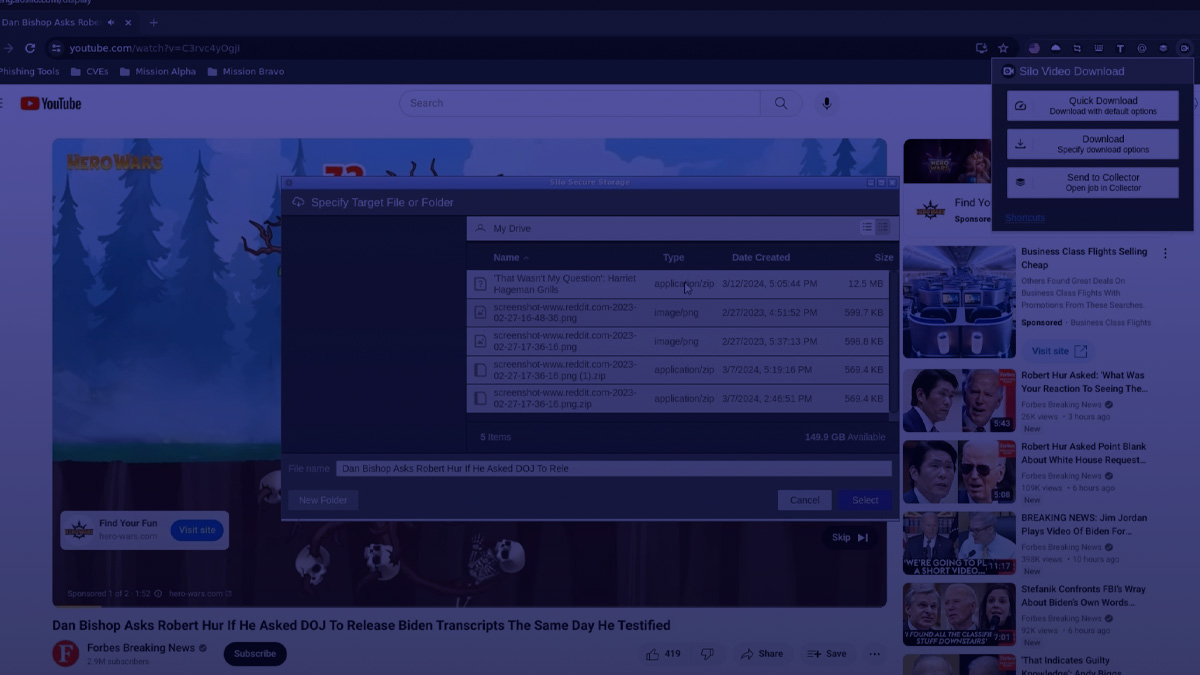This screenshot has height=675, width=1200.
Task: Click the voice search microphone icon
Action: coord(826,103)
